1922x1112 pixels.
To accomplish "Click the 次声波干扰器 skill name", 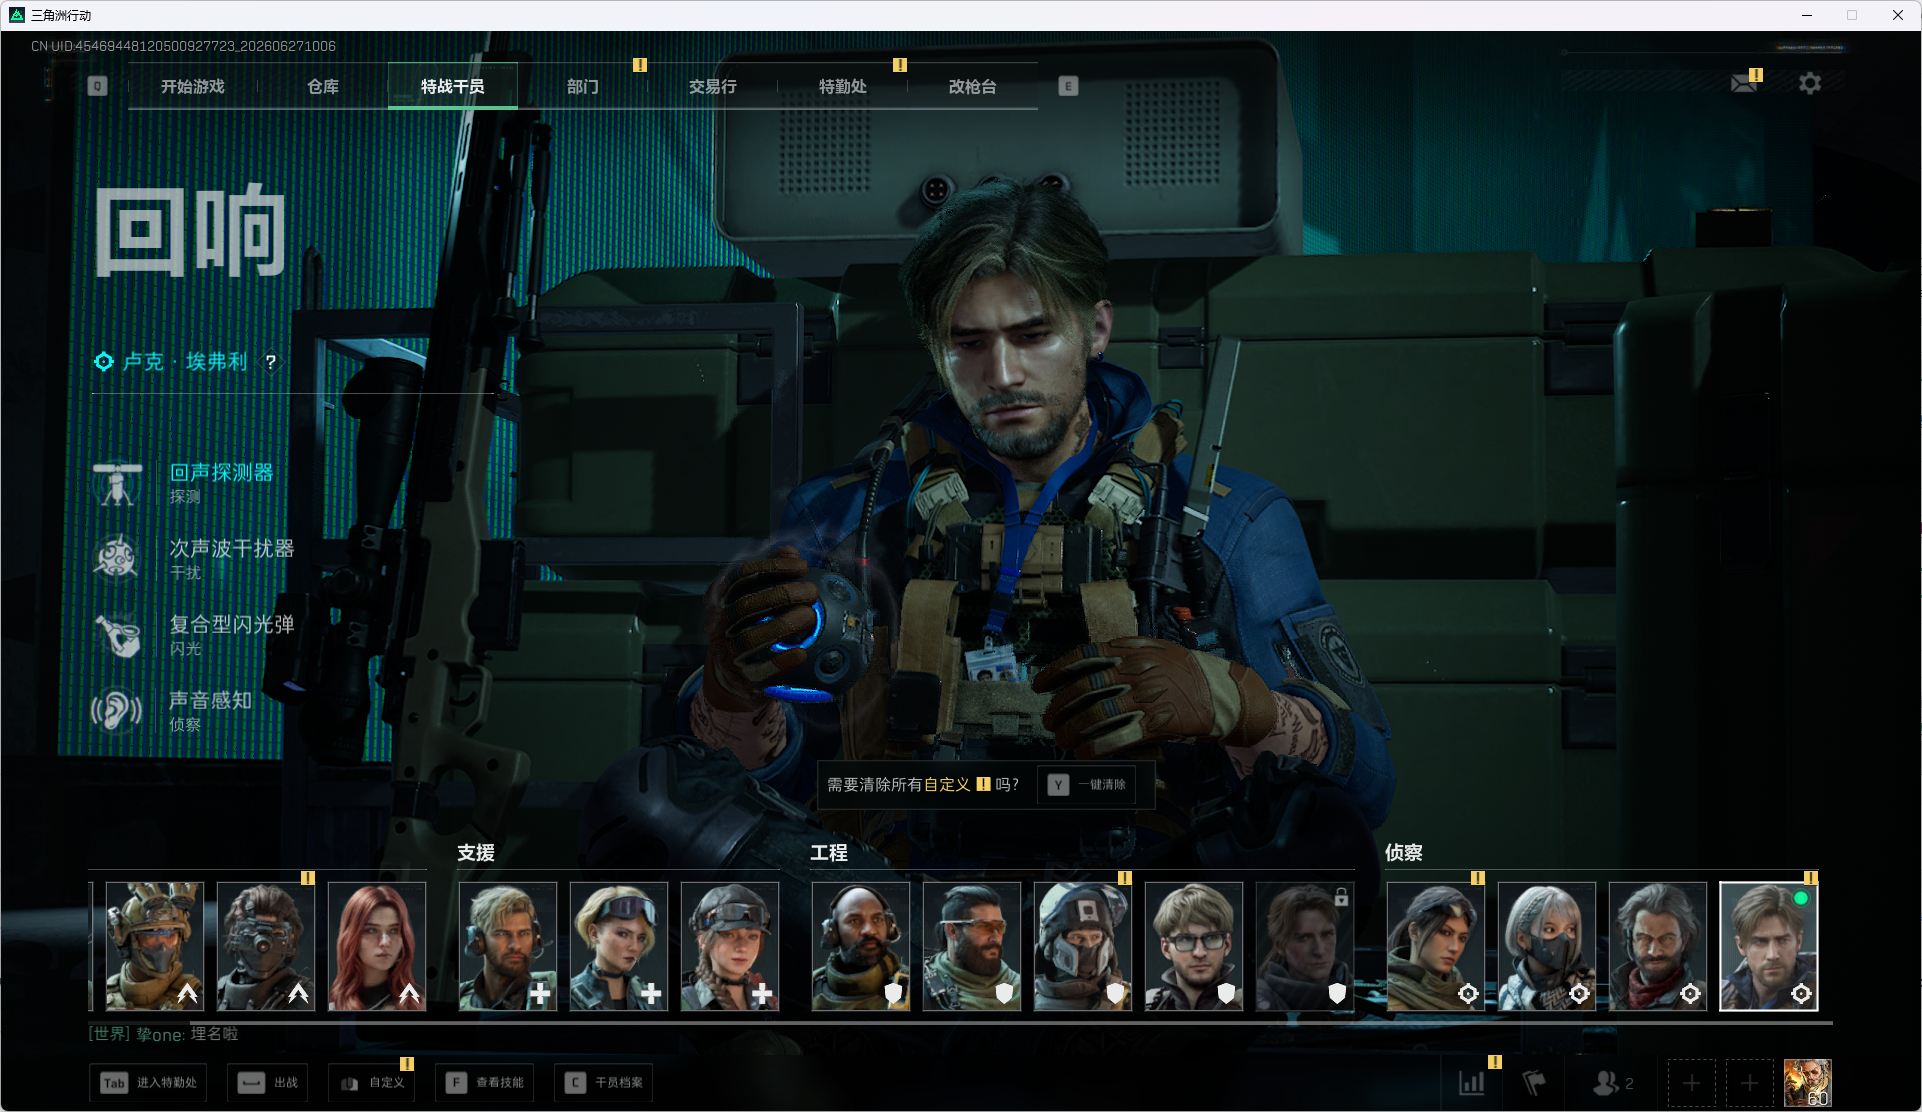I will (x=232, y=548).
